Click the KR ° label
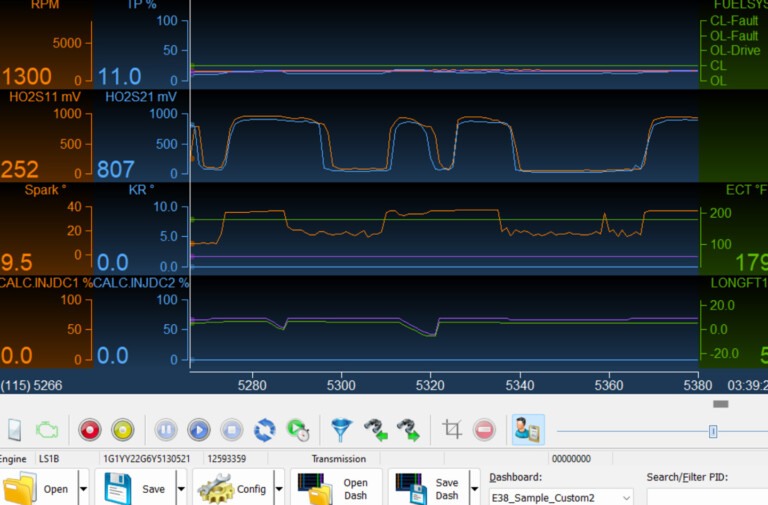The height and width of the screenshot is (505, 768). point(141,190)
